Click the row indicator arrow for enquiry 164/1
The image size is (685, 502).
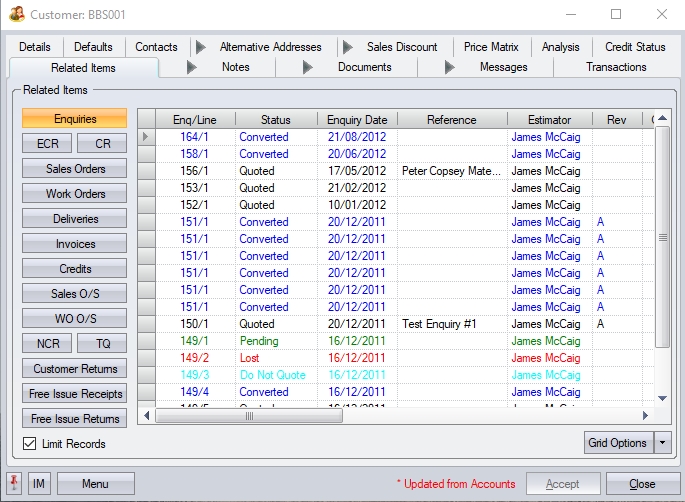[x=147, y=137]
